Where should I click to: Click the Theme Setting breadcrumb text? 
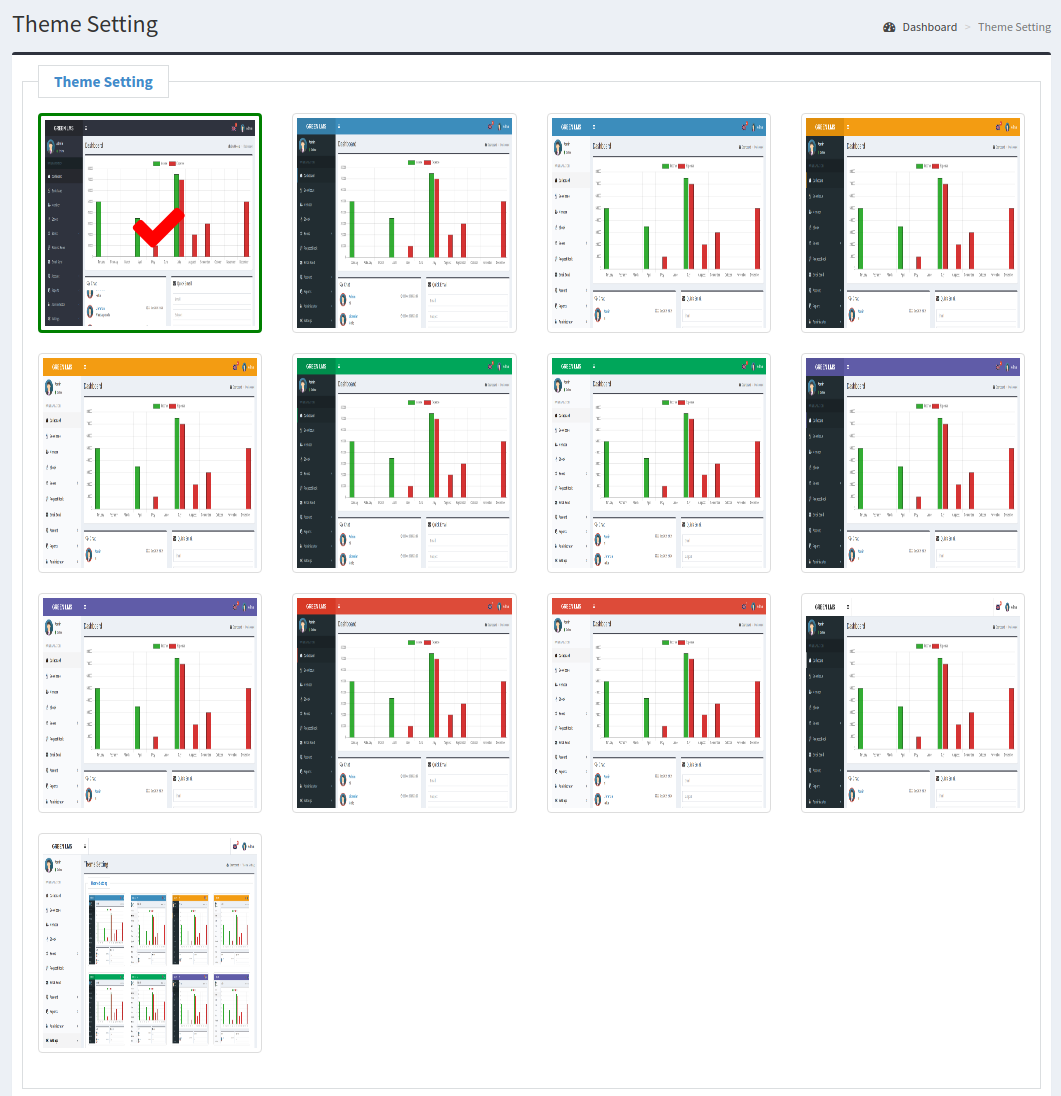click(x=1014, y=27)
